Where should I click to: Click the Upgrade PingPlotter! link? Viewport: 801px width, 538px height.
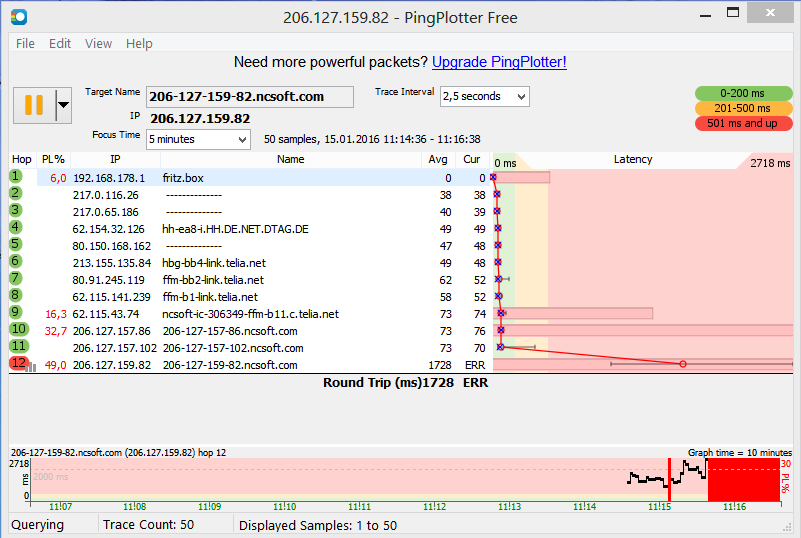click(499, 62)
